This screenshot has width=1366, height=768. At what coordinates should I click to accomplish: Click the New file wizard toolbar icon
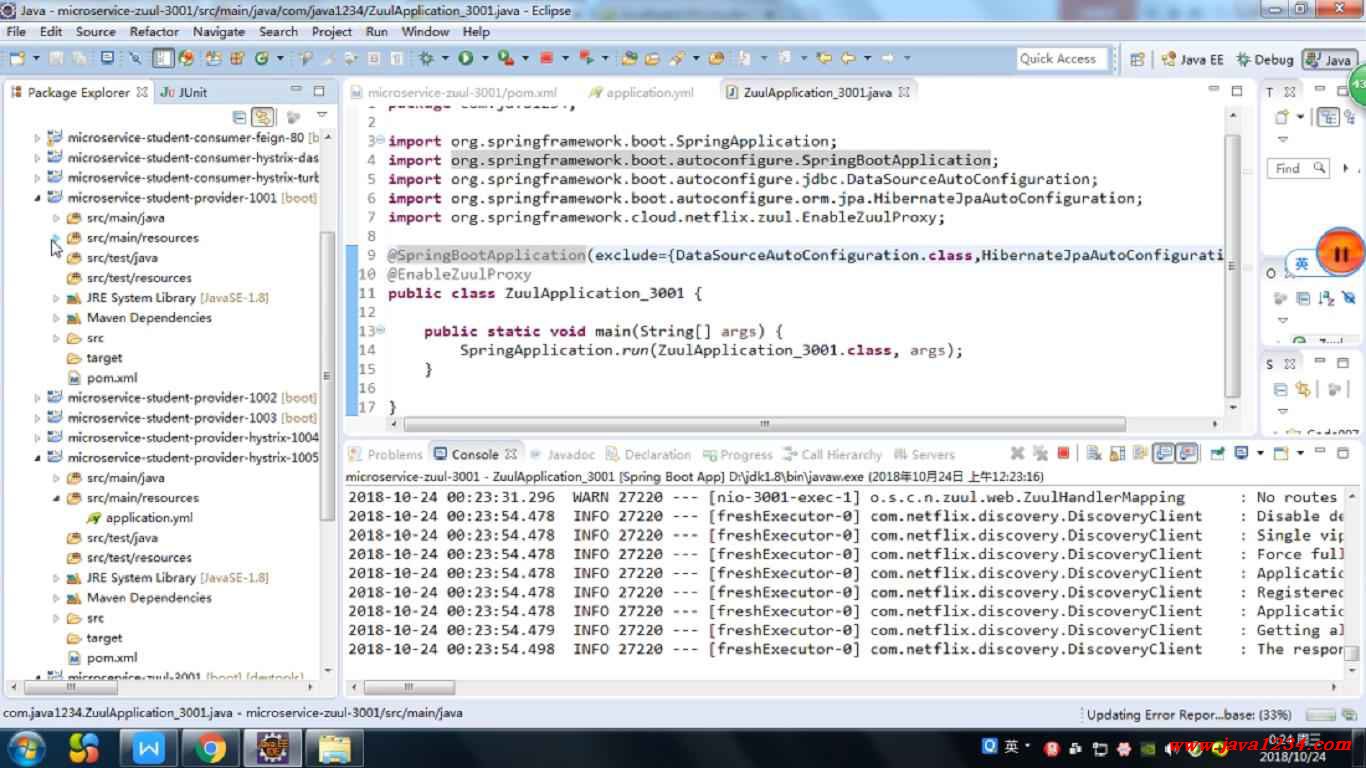pos(17,58)
